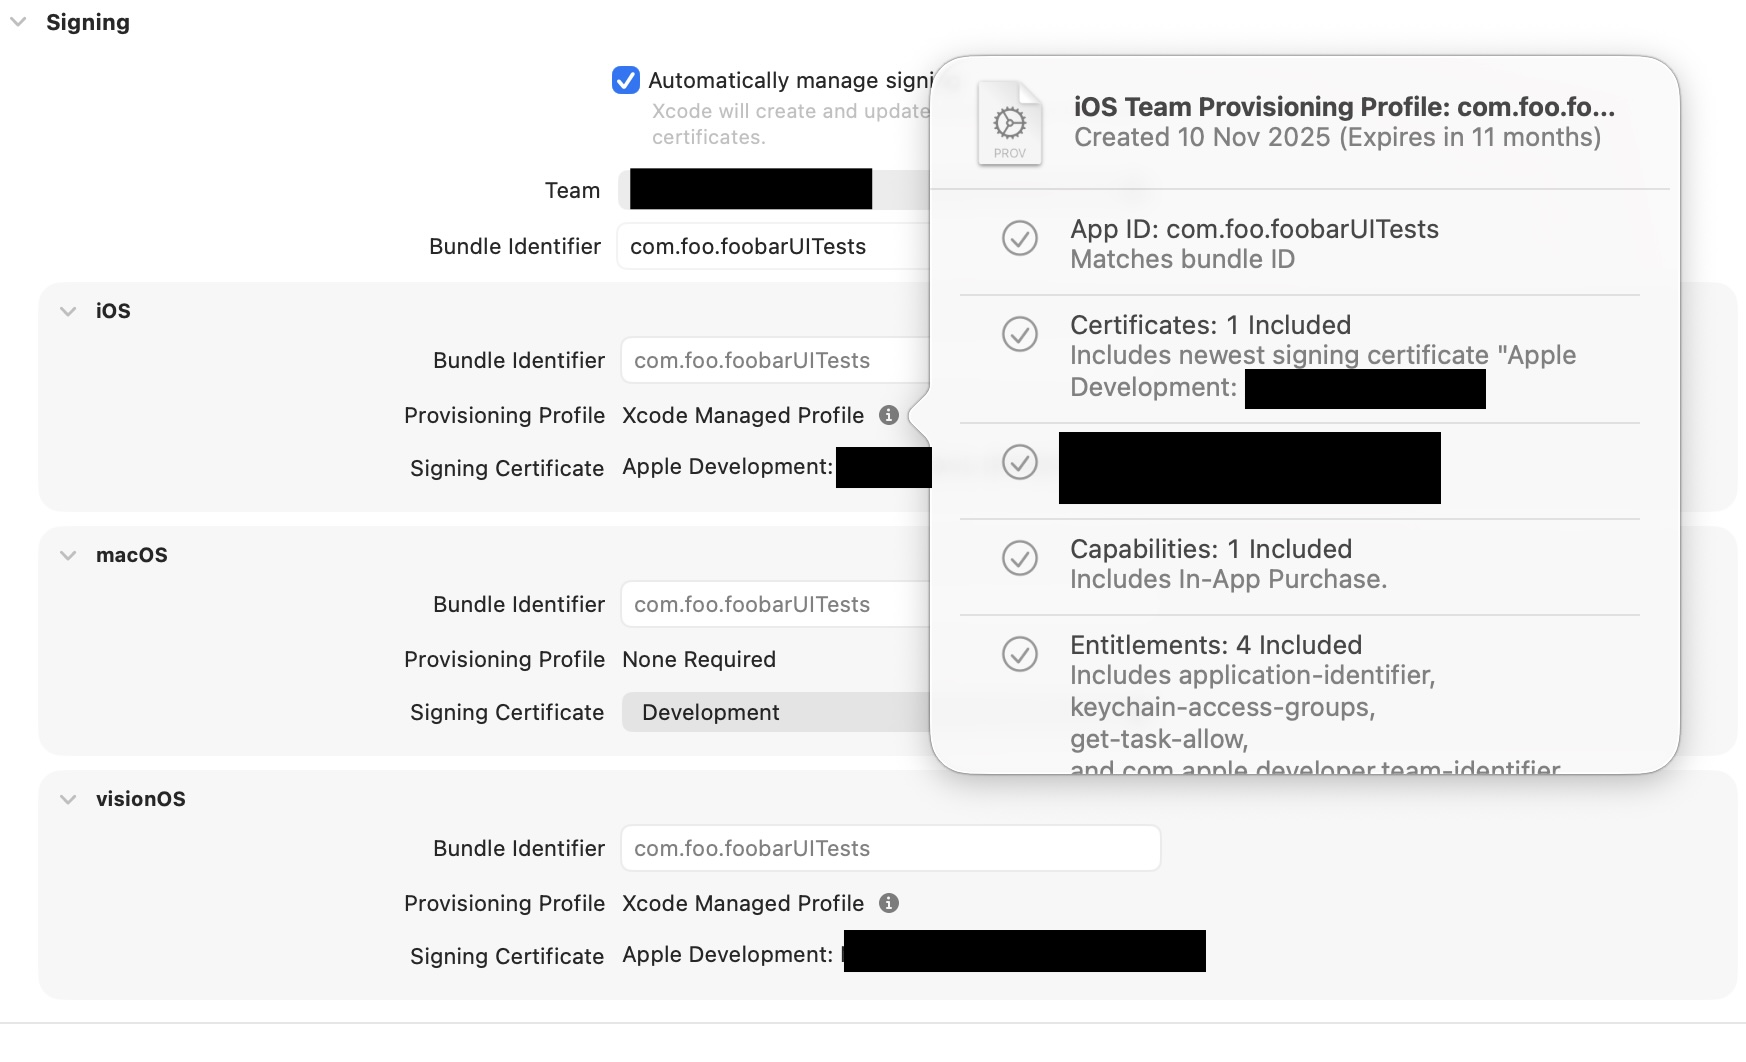Click the Certificates checkmark status icon

1019,334
